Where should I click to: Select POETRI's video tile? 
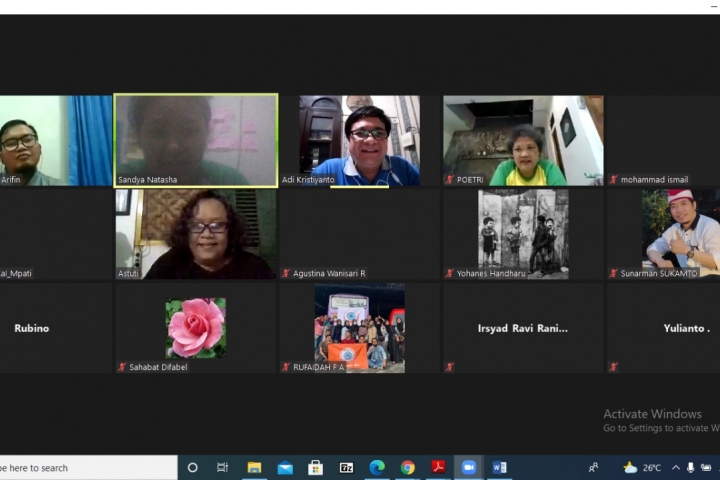pyautogui.click(x=523, y=141)
